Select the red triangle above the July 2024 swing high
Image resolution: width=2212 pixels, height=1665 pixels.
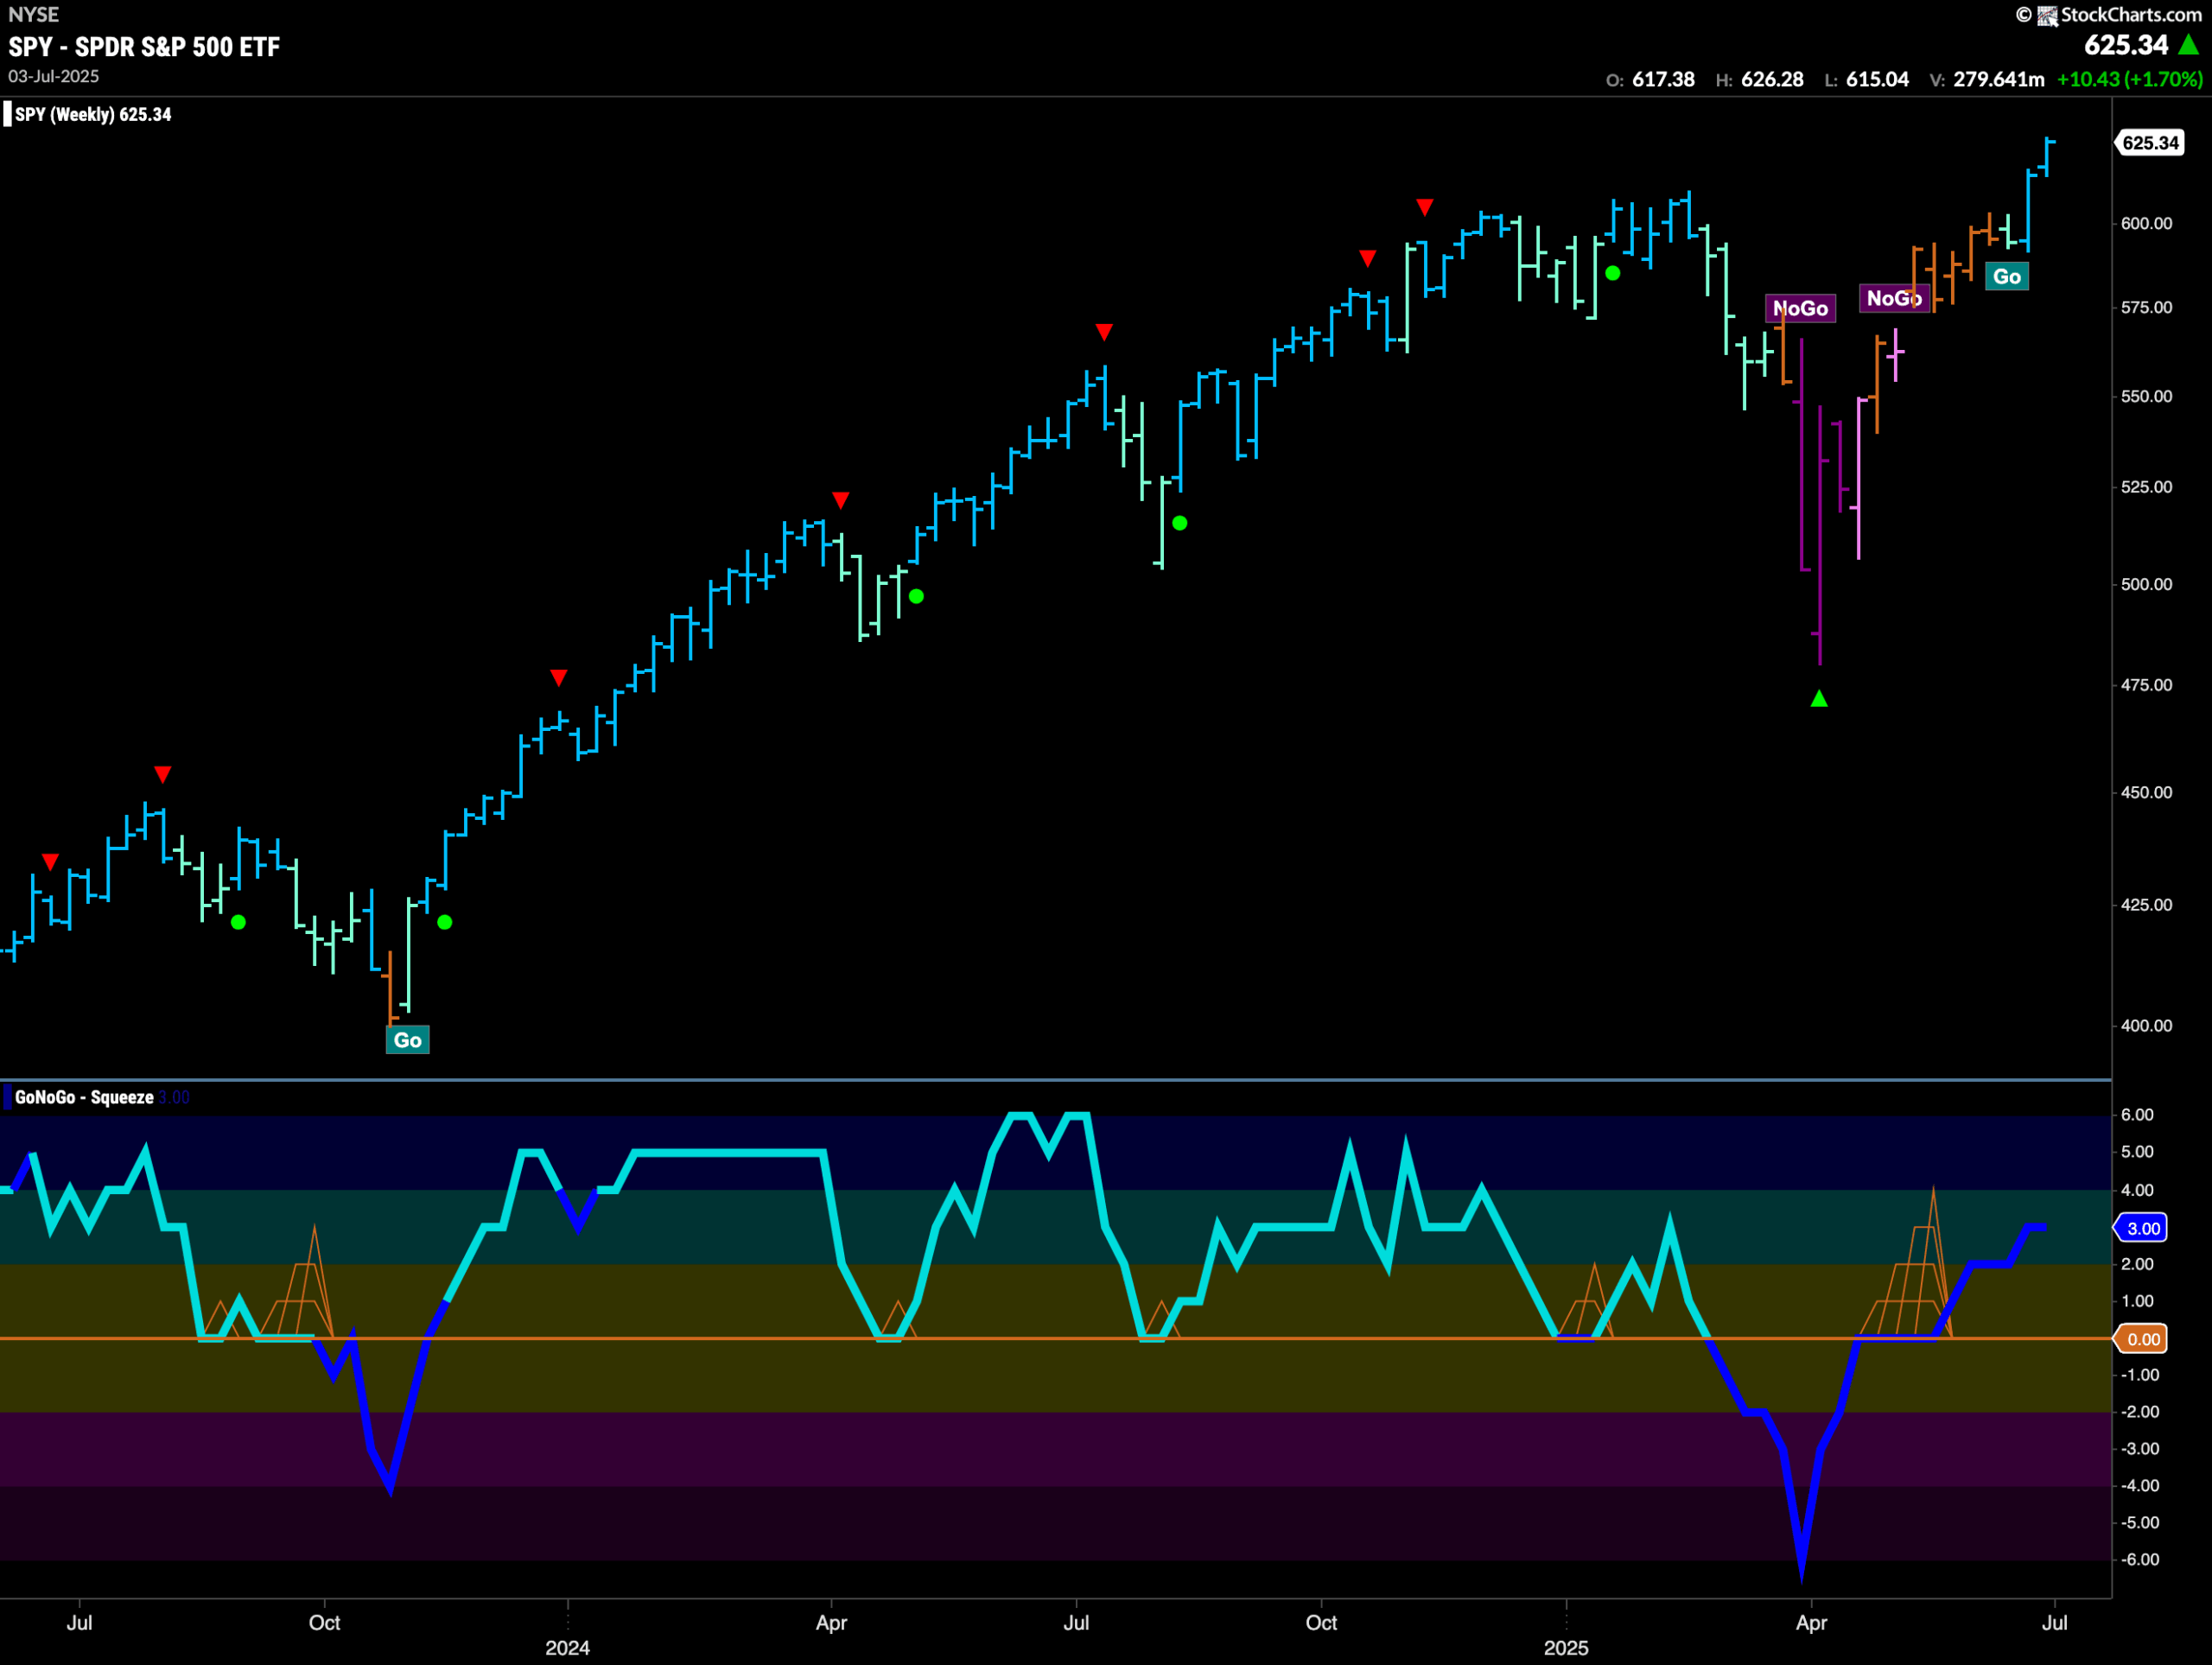[x=1104, y=331]
